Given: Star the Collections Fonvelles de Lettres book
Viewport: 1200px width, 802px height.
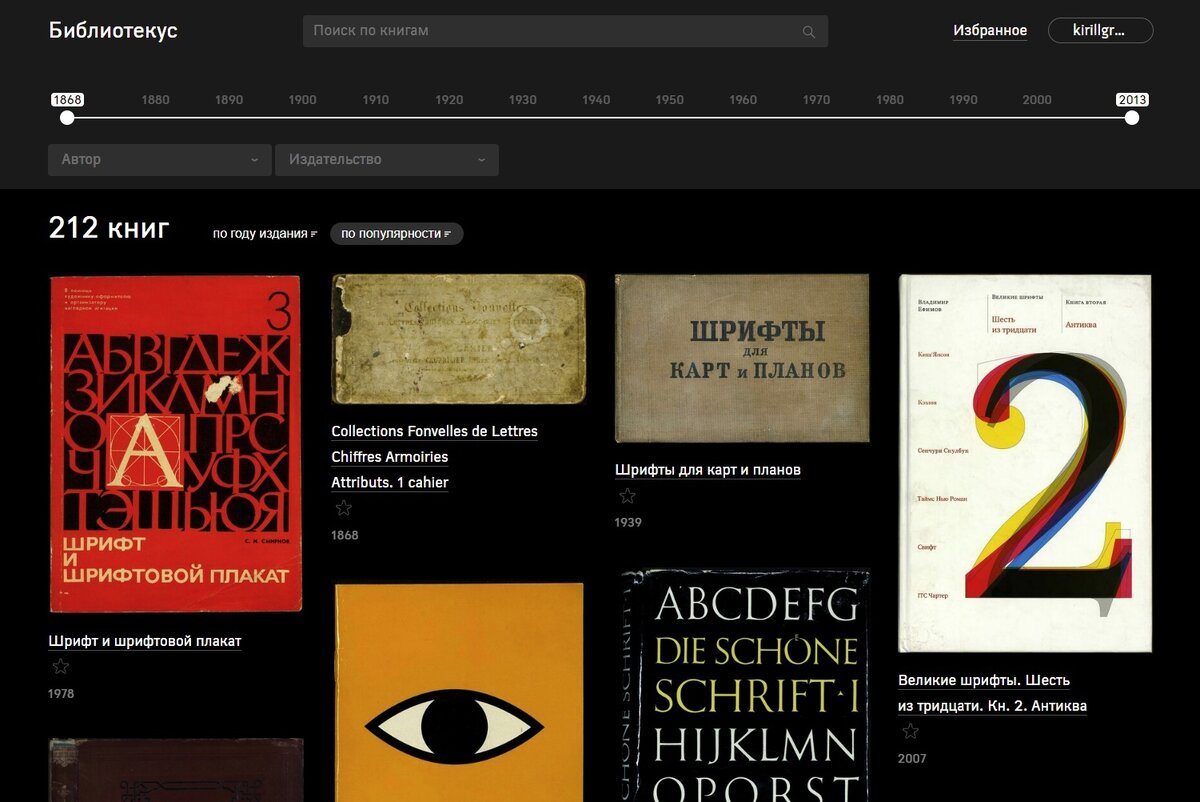Looking at the screenshot, I should pos(343,508).
